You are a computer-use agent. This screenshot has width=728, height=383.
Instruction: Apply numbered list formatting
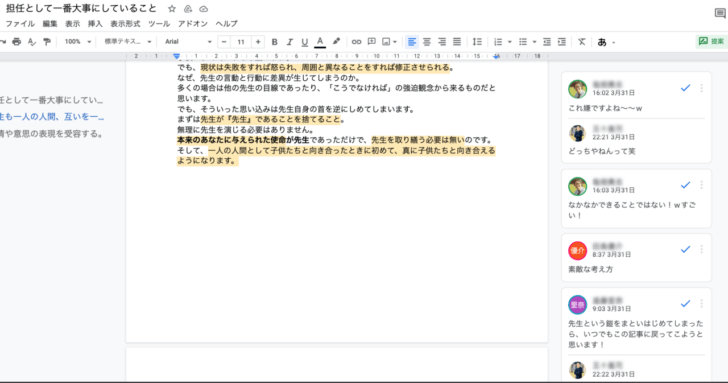498,42
